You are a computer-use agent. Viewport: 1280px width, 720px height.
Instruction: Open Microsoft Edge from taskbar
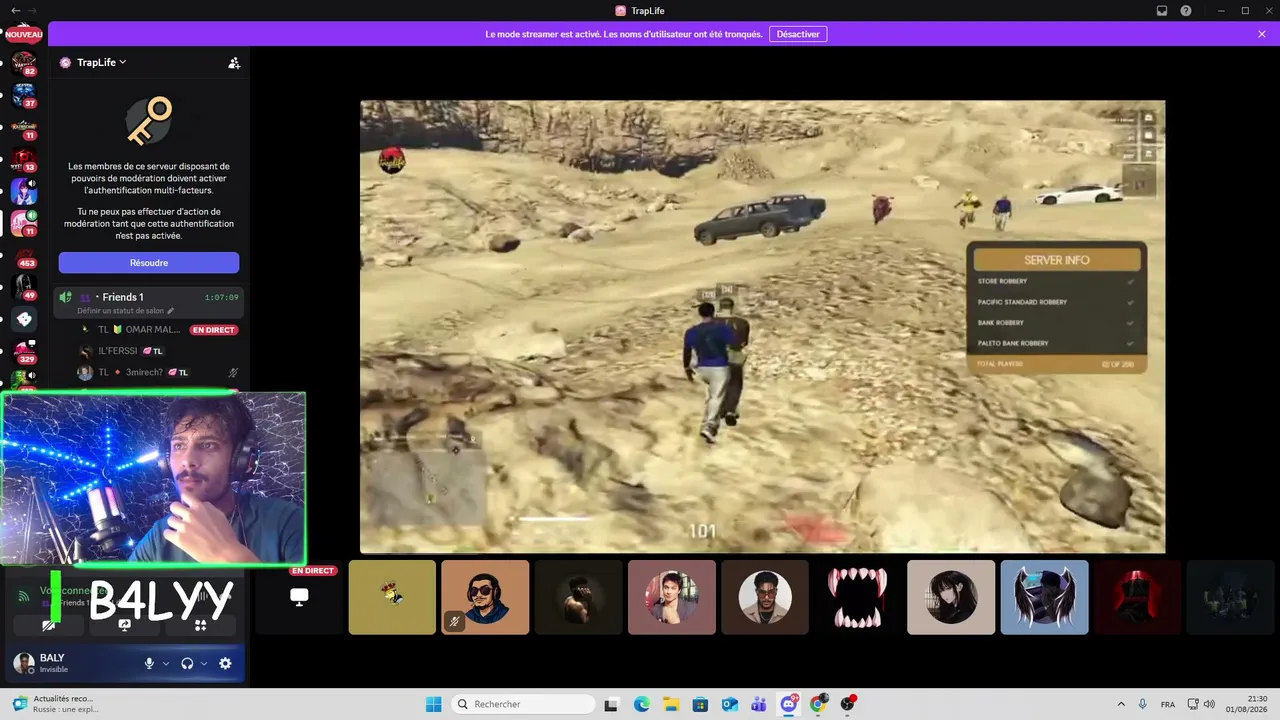641,704
